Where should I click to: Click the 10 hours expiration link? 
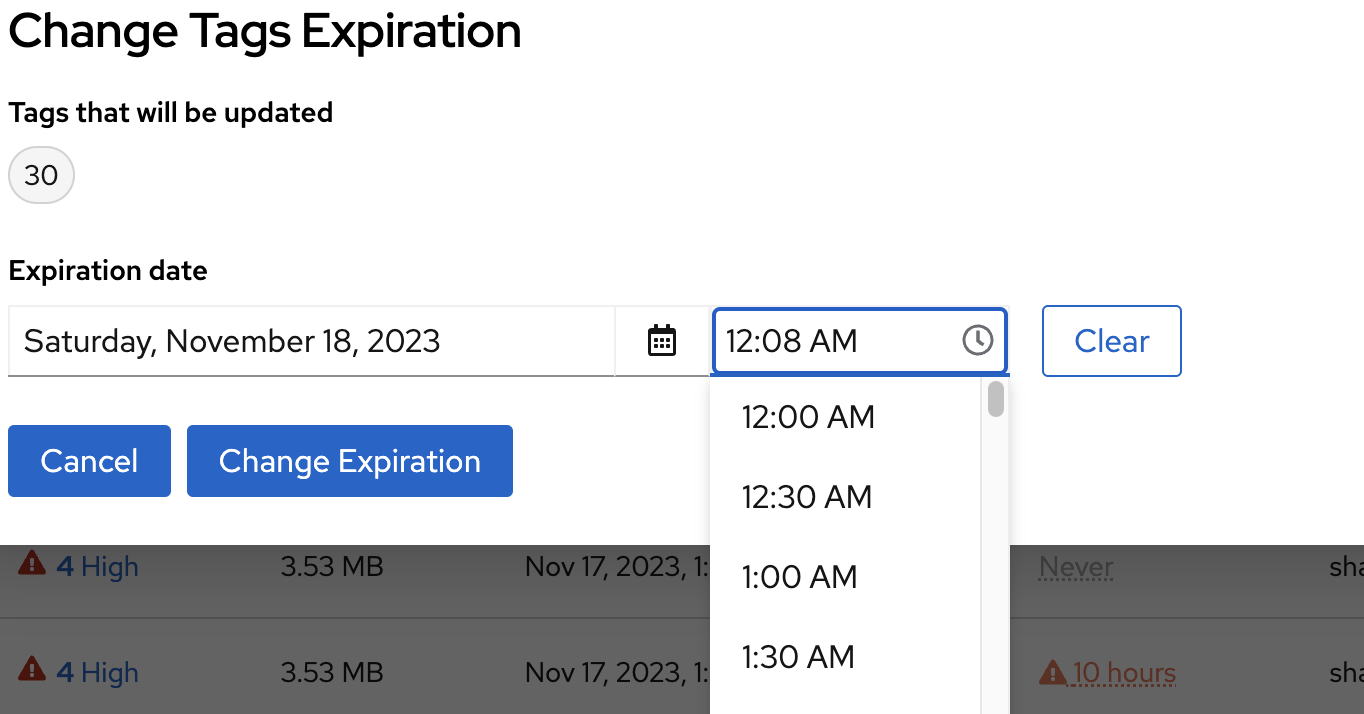[1124, 673]
